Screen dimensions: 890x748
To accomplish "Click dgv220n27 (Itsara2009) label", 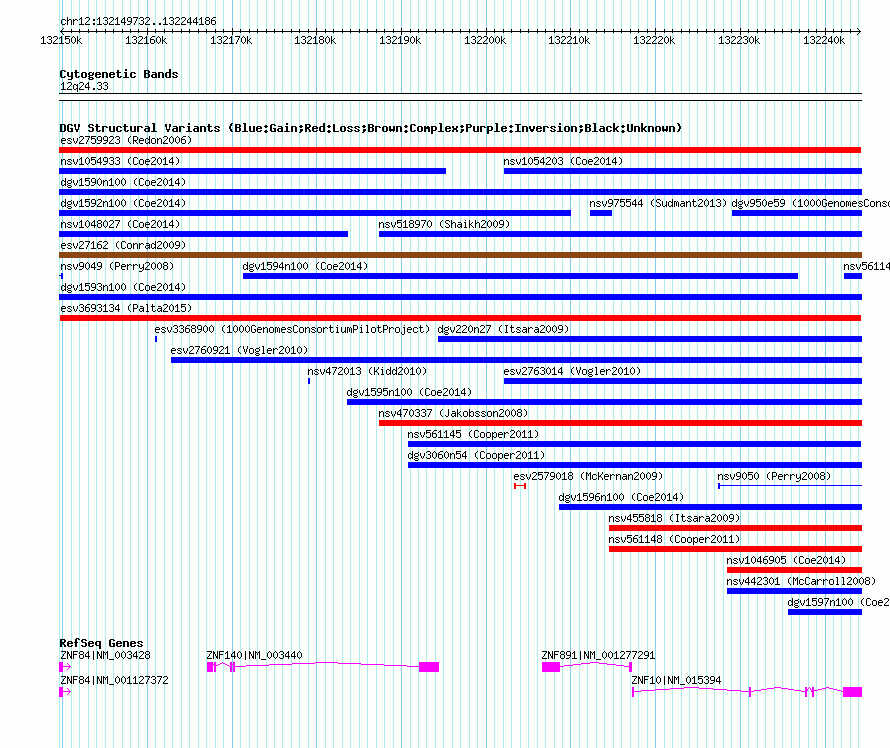I will tap(503, 329).
